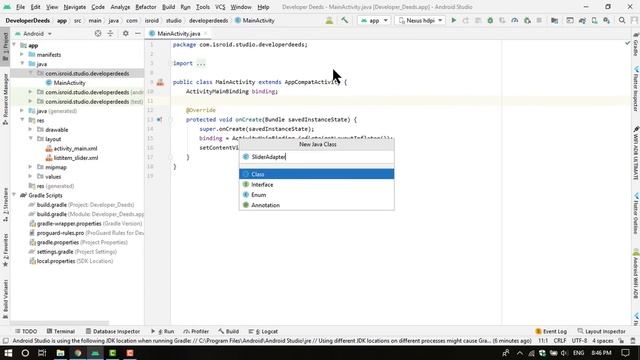The height and width of the screenshot is (360, 640).
Task: Click the CRLF line separator in the status bar
Action: click(560, 341)
